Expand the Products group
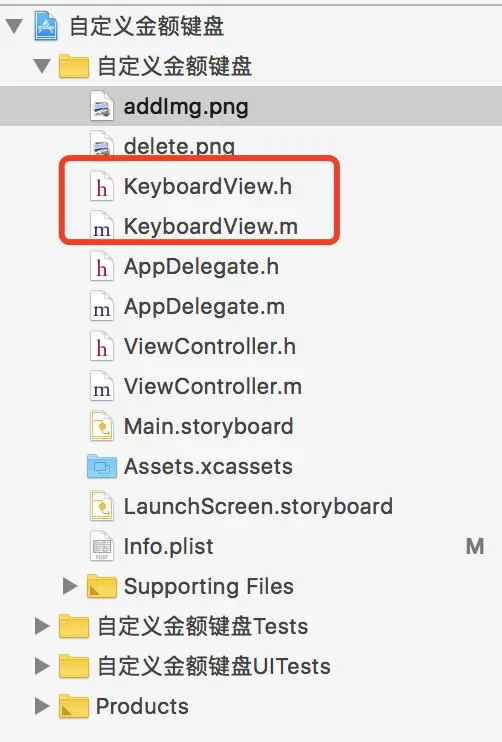This screenshot has width=502, height=742. tap(43, 707)
